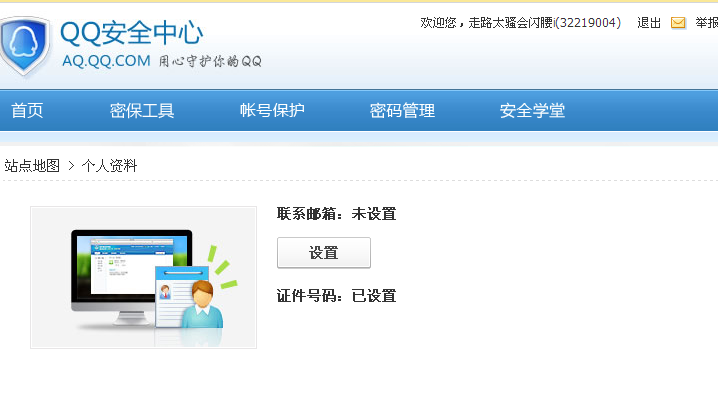This screenshot has height=417, width=718.
Task: Go to 密码管理 section
Action: 402,110
